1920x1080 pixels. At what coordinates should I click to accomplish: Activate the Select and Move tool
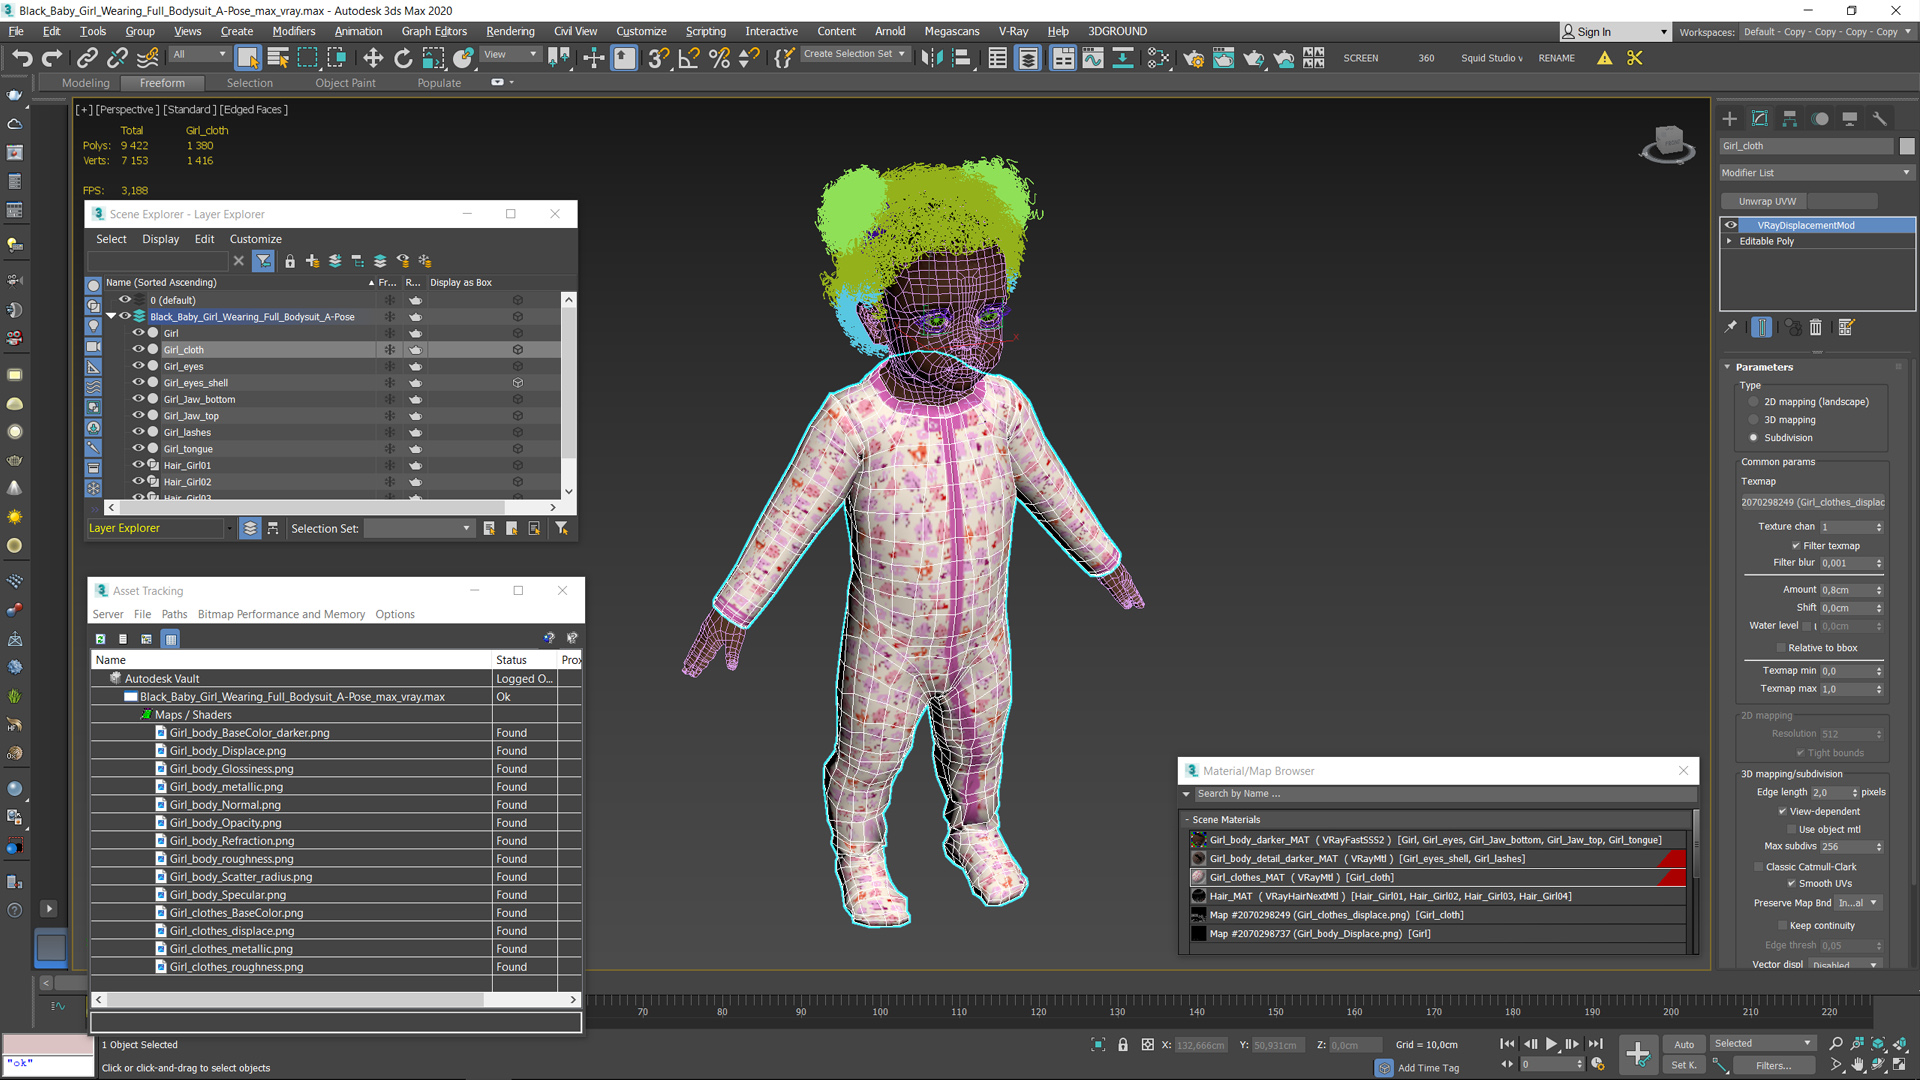tap(373, 58)
